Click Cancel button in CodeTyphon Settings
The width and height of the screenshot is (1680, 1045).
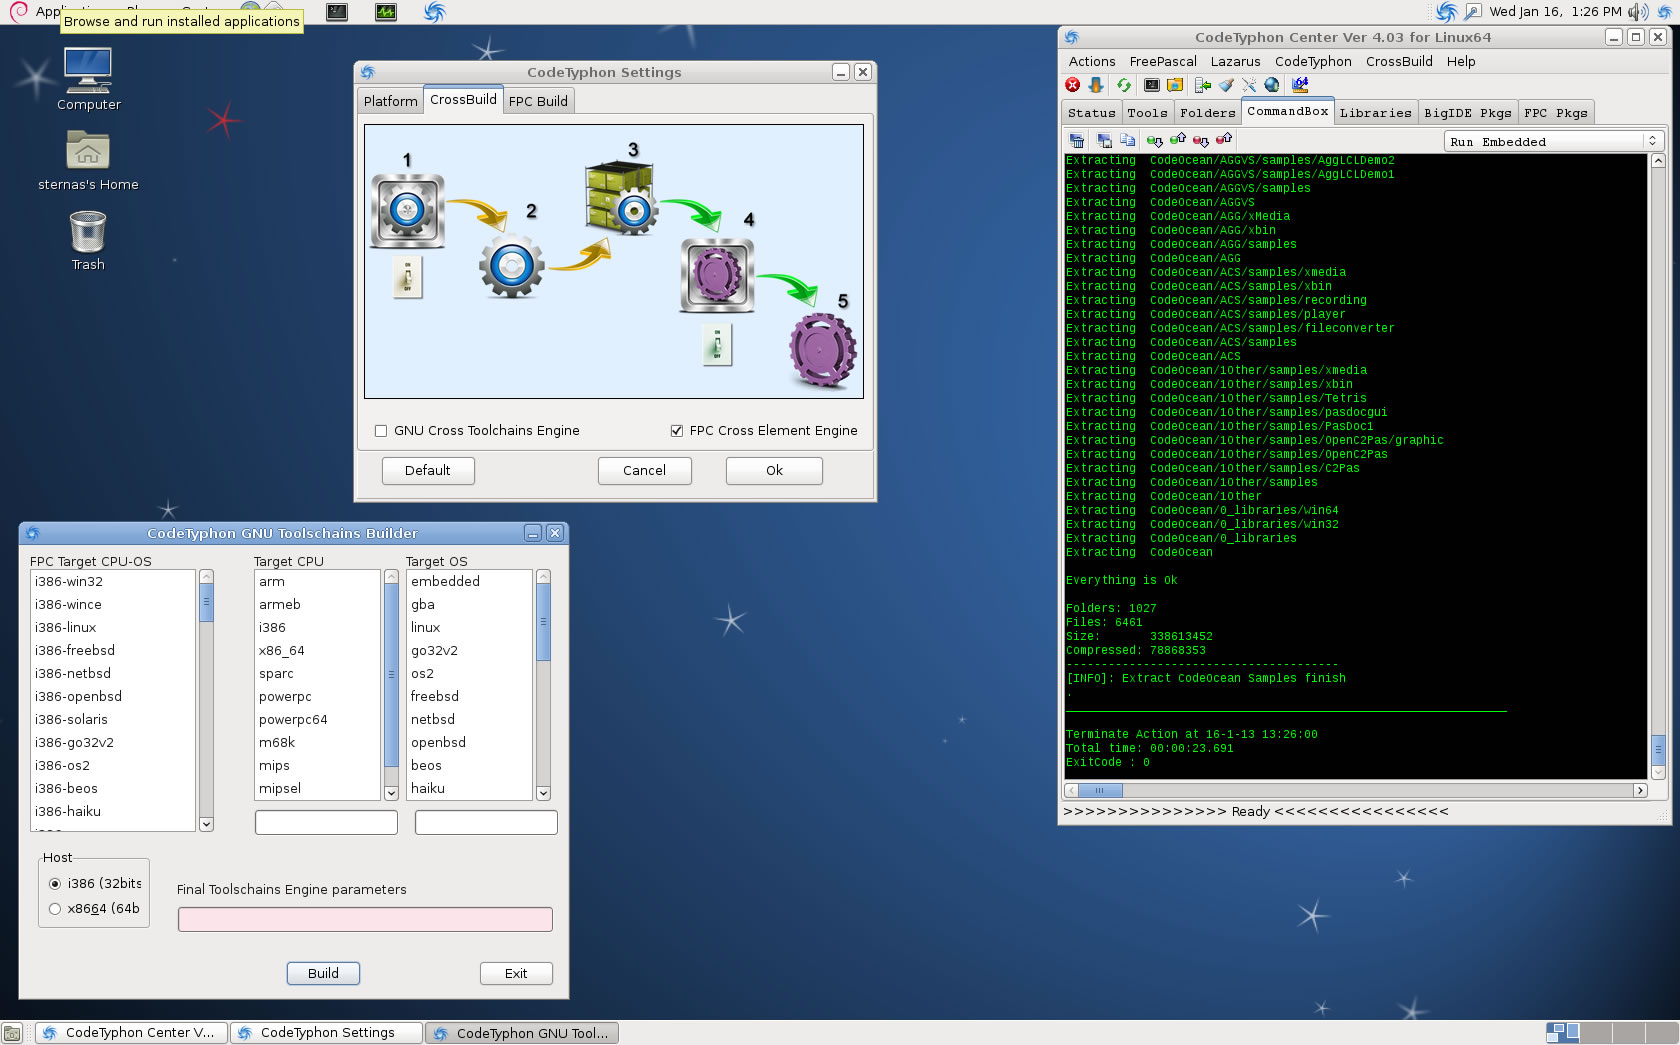pyautogui.click(x=644, y=471)
